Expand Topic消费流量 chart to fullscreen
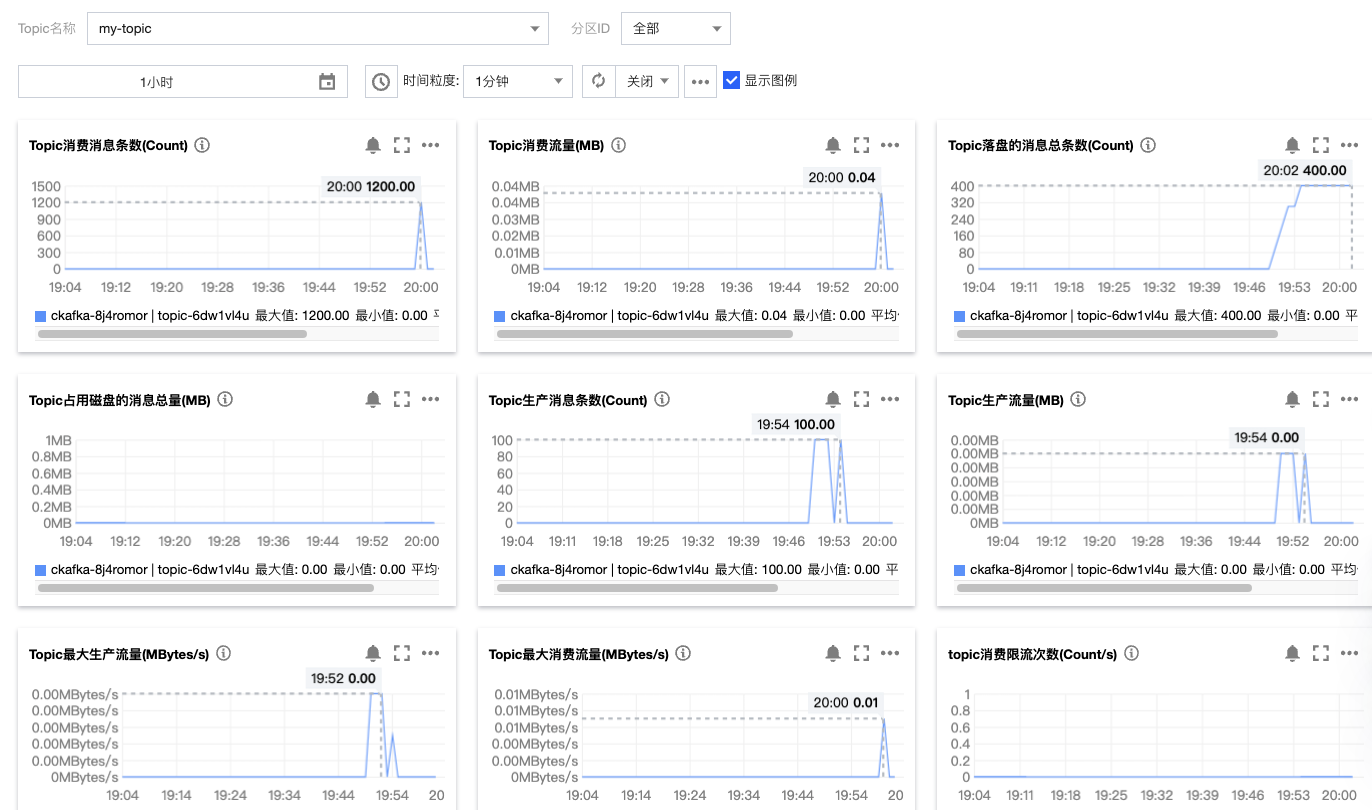Screen dimensions: 1372x810 862,145
